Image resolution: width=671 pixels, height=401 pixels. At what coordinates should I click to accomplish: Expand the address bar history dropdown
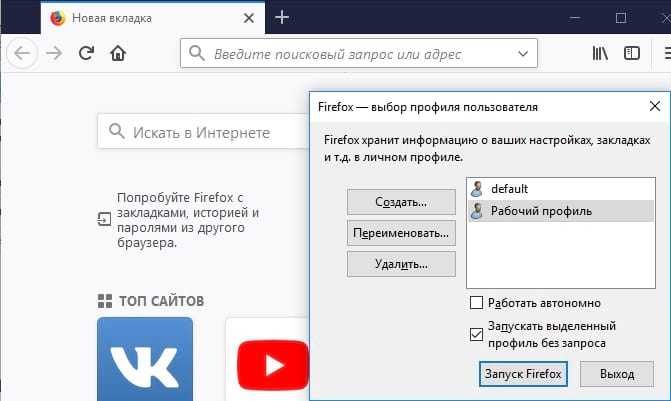coord(523,54)
